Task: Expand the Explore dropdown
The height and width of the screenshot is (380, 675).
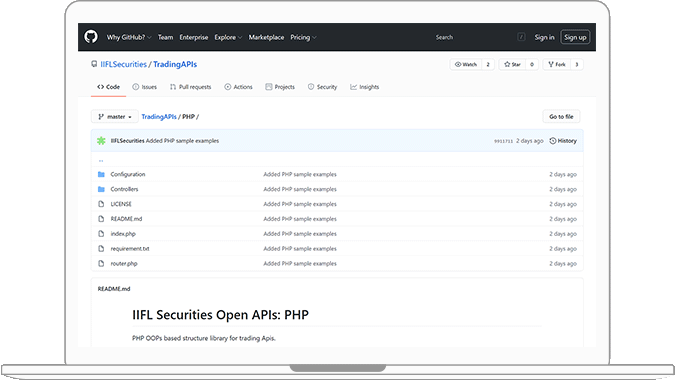Action: point(228,37)
